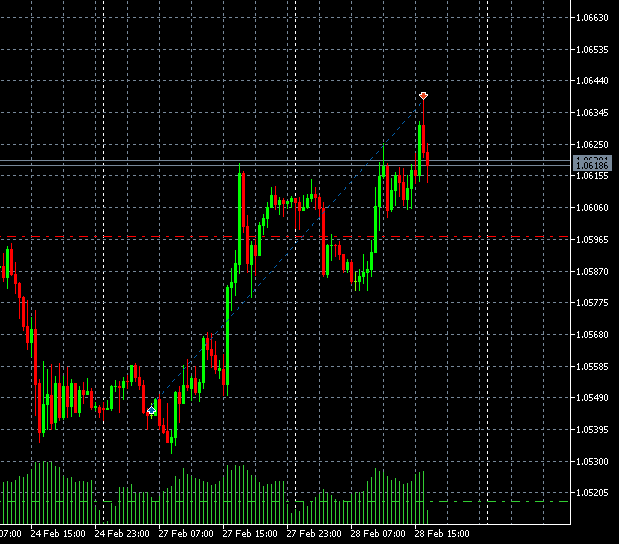Click the red sell arrow trade marker
This screenshot has height=544, width=619.
[x=423, y=96]
